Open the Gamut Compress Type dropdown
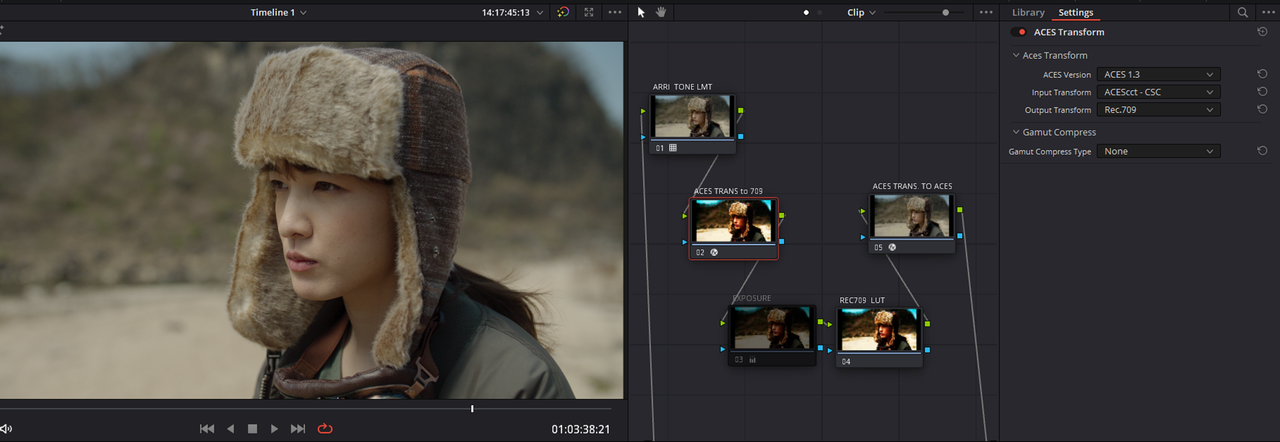1280x442 pixels. tap(1158, 151)
